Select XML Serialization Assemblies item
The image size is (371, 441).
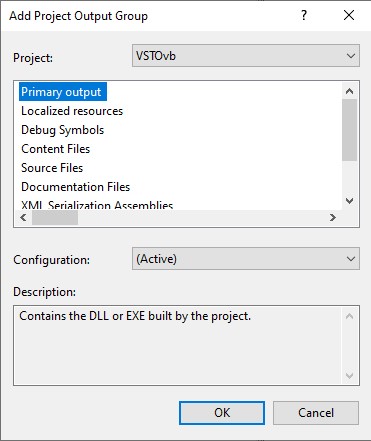coord(97,205)
